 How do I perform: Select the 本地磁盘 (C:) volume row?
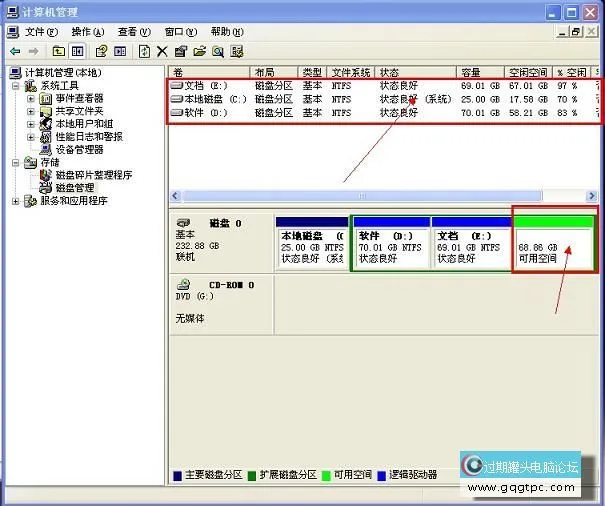tap(384, 99)
